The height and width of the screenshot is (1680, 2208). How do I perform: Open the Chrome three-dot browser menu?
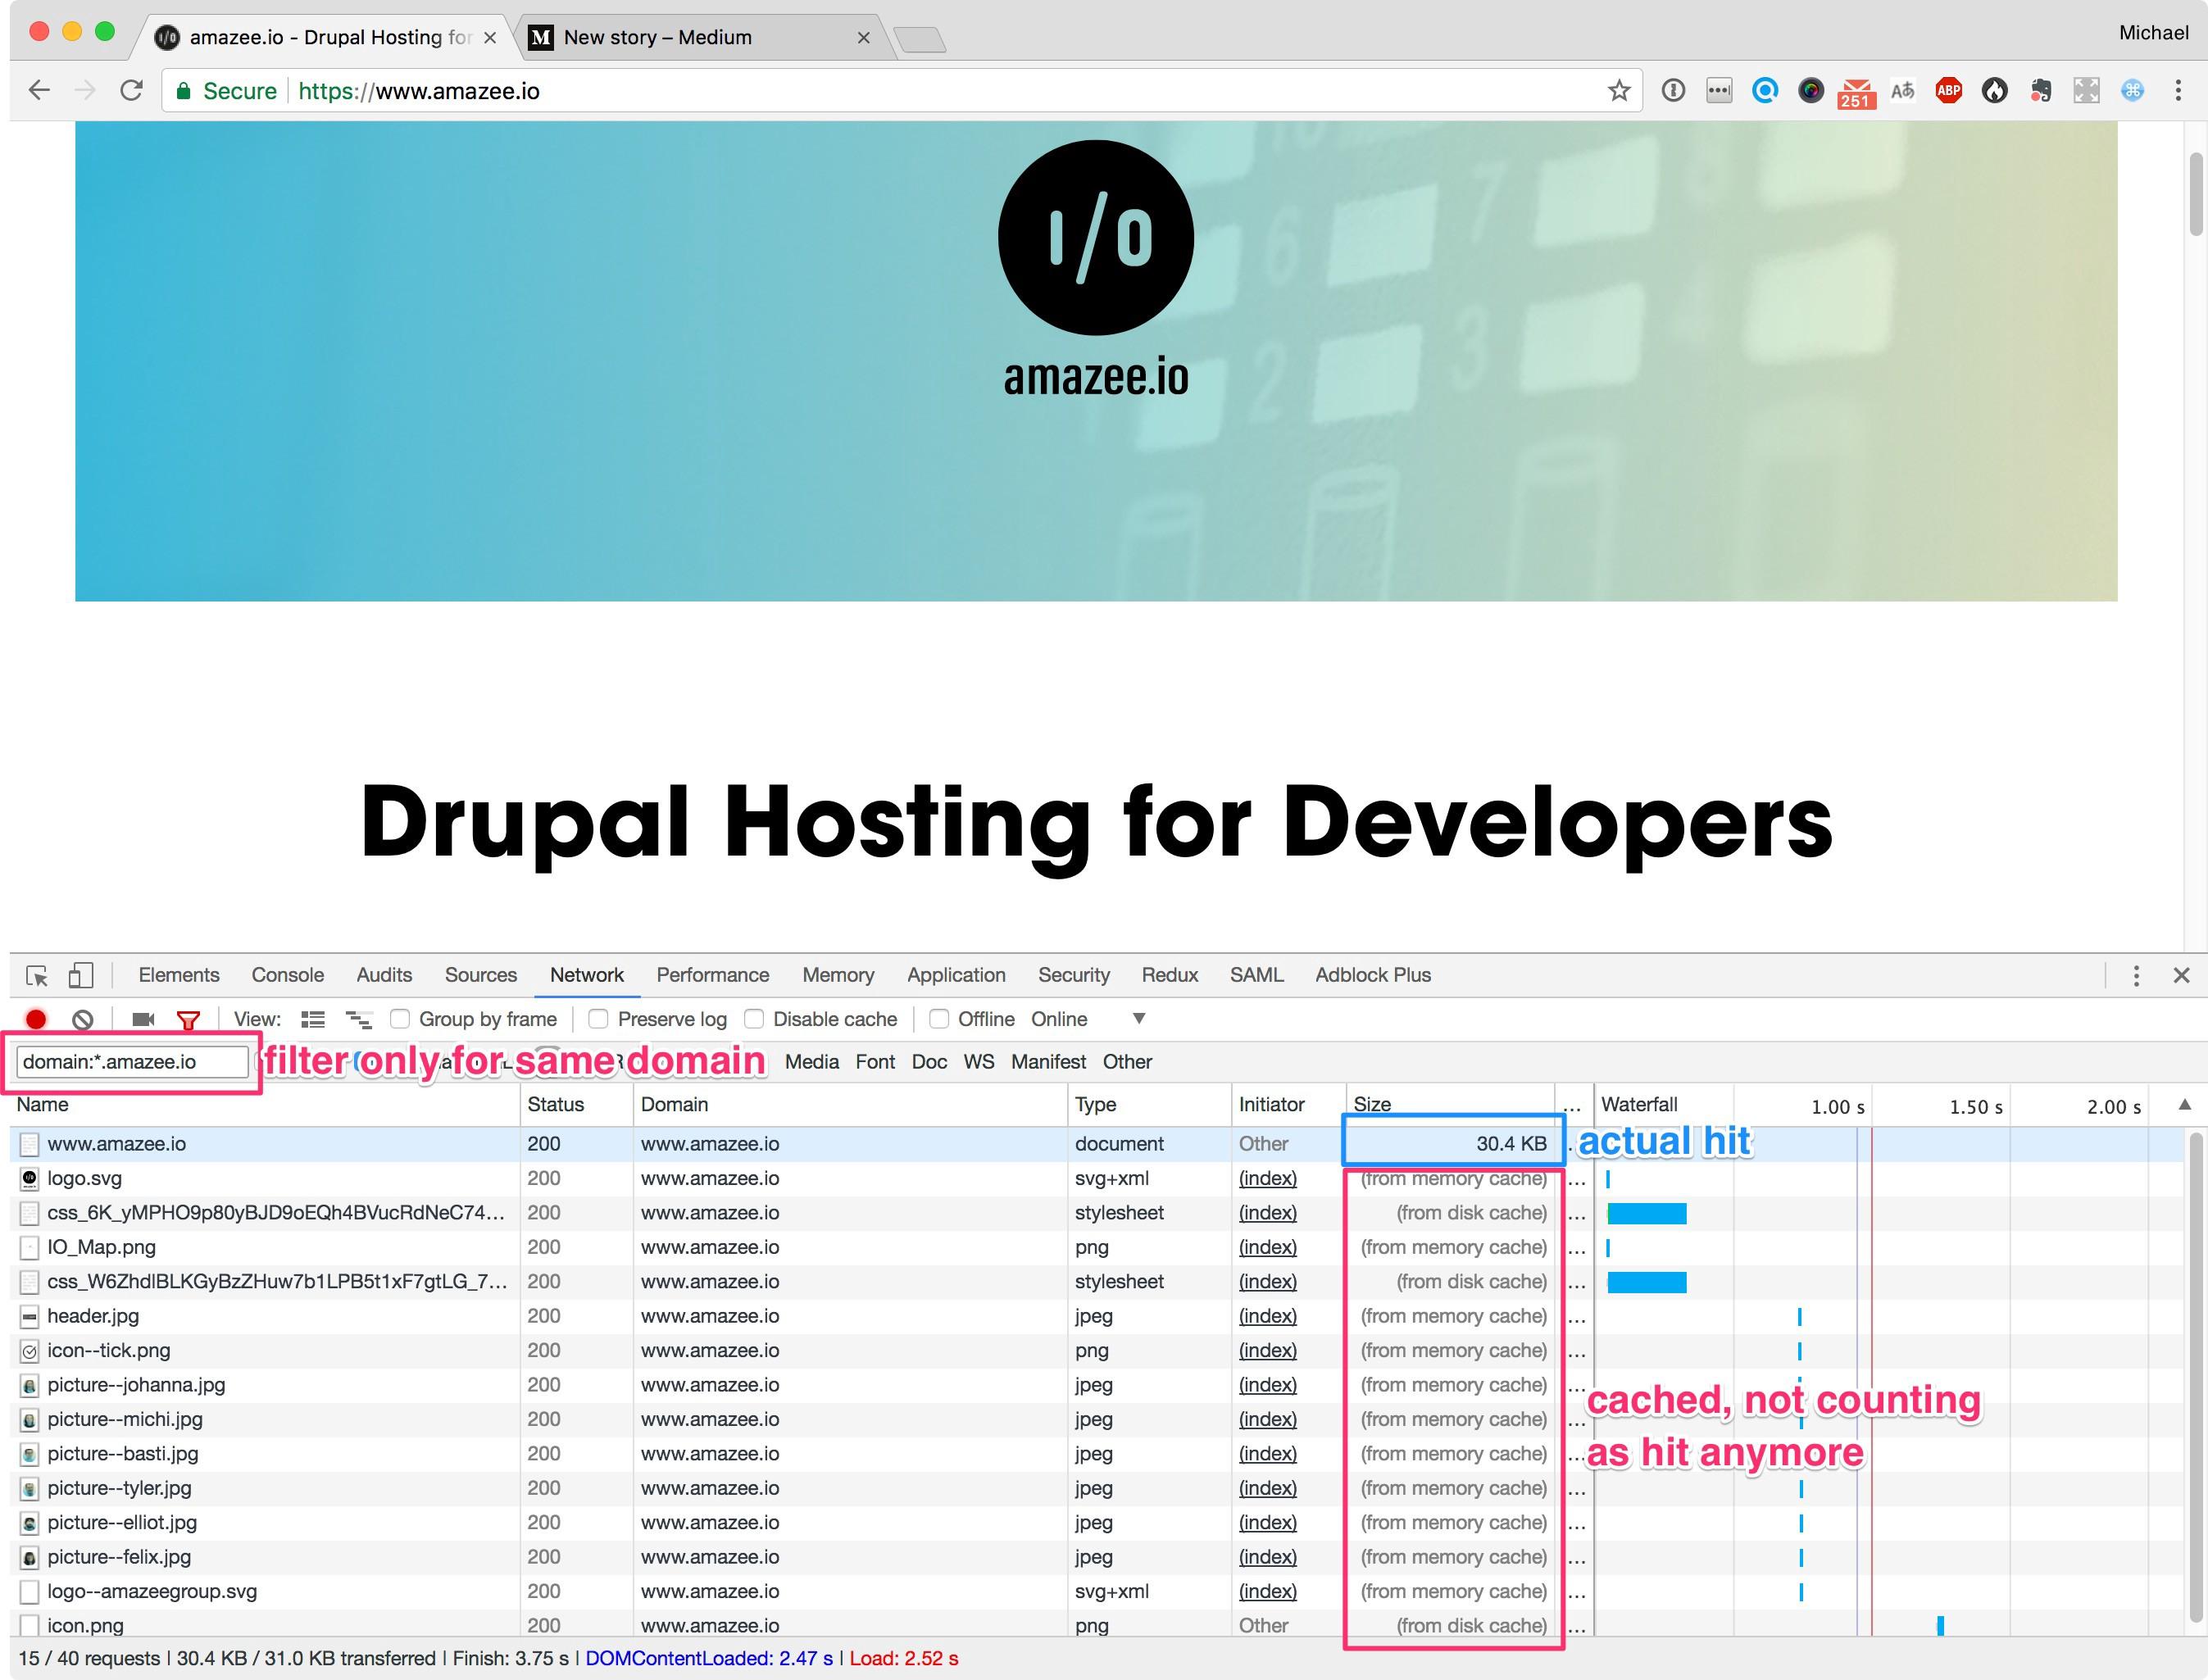tap(2178, 91)
